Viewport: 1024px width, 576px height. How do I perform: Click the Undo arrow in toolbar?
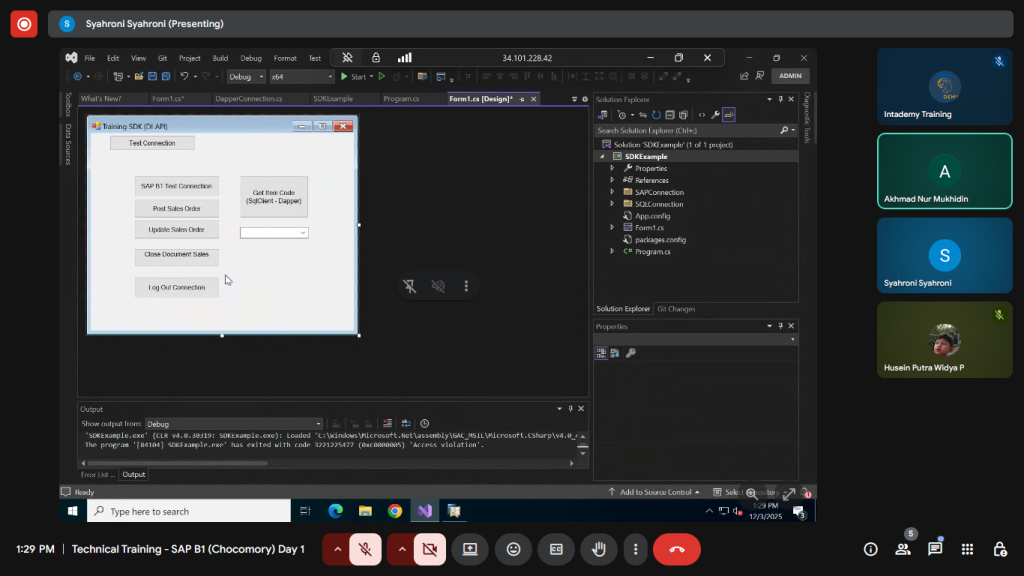coord(184,76)
